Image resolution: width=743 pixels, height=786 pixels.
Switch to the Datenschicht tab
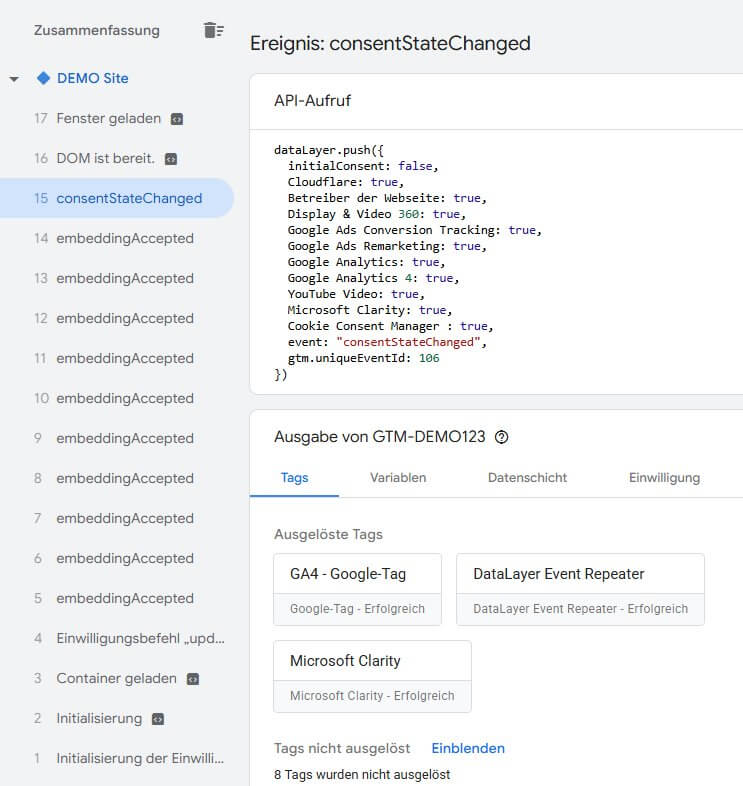coord(527,478)
